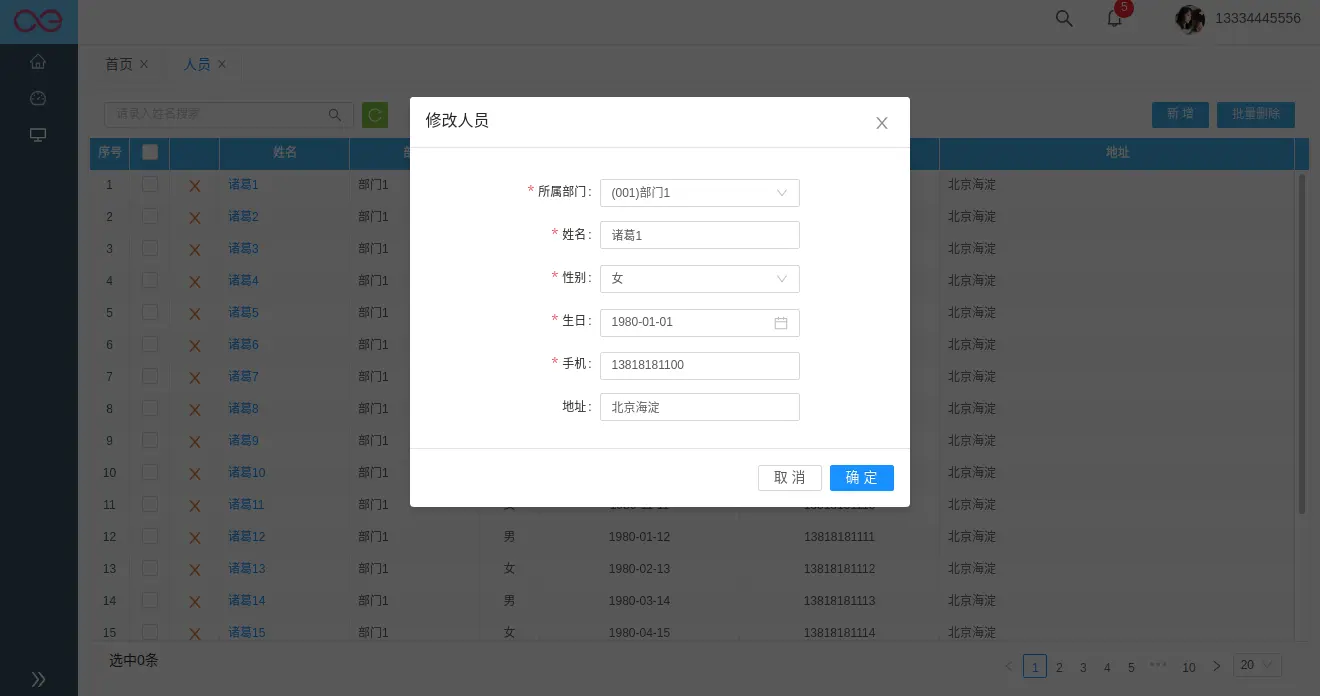Close the 首页 tab with its X
Image resolution: width=1320 pixels, height=696 pixels.
tap(144, 64)
